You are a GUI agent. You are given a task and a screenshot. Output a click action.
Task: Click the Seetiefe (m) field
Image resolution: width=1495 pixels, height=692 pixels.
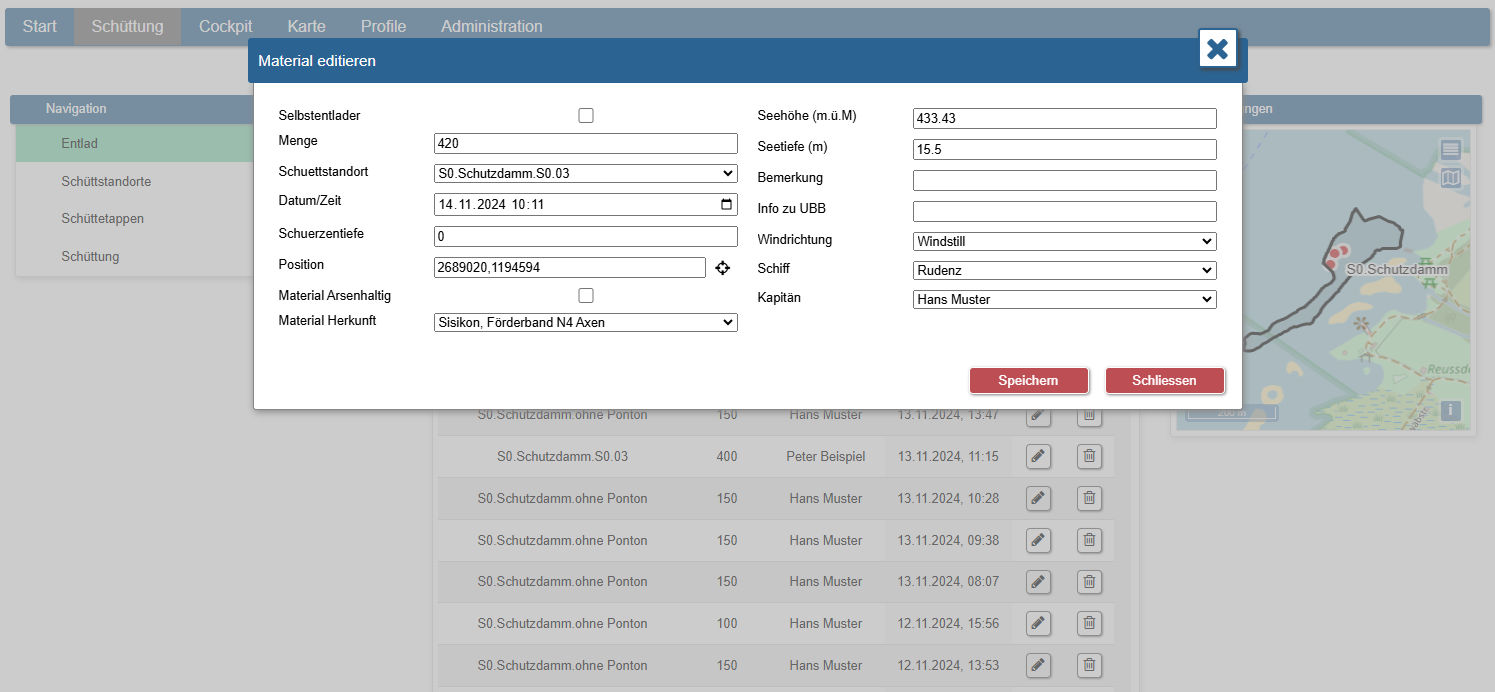coord(1065,149)
